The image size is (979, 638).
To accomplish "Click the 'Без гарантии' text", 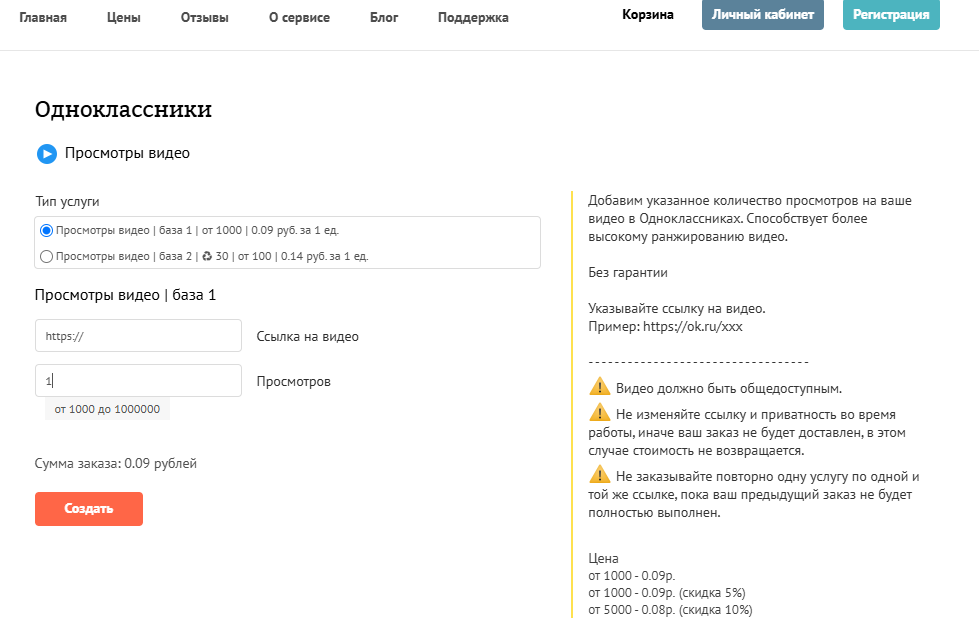I will [628, 272].
